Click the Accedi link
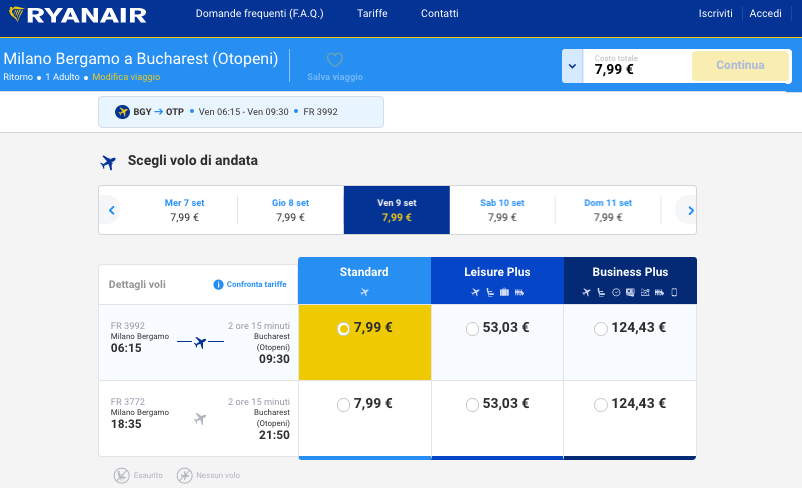The image size is (802, 488). point(765,14)
